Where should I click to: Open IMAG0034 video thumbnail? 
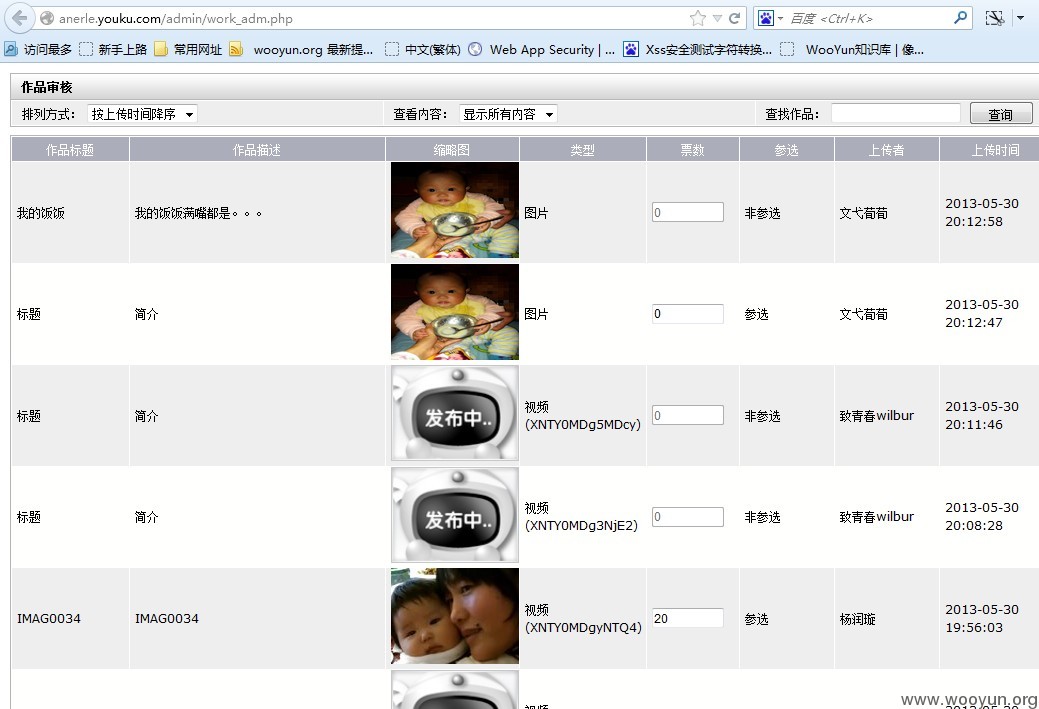click(455, 616)
